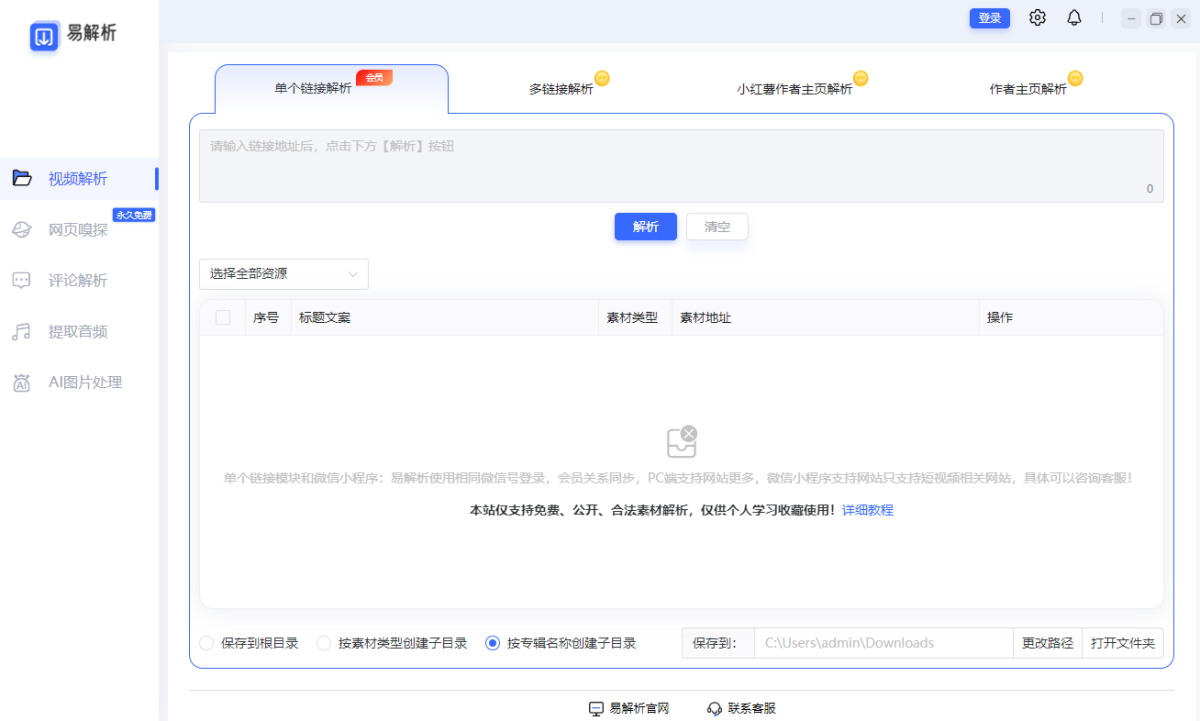
Task: Open the 视频解析 sidebar panel
Action: pyautogui.click(x=79, y=178)
